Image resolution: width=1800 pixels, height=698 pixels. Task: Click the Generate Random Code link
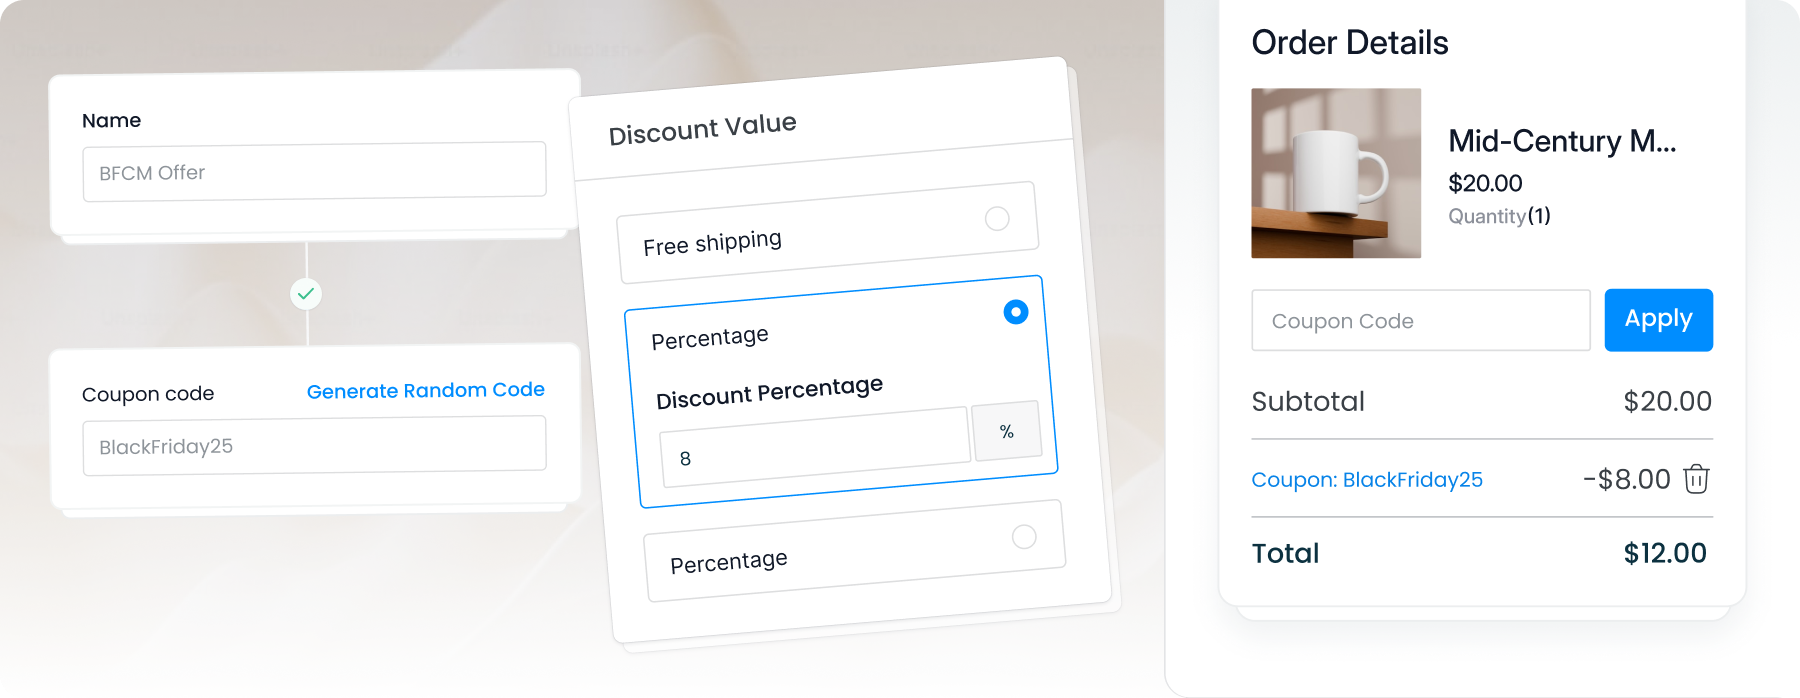tap(425, 390)
